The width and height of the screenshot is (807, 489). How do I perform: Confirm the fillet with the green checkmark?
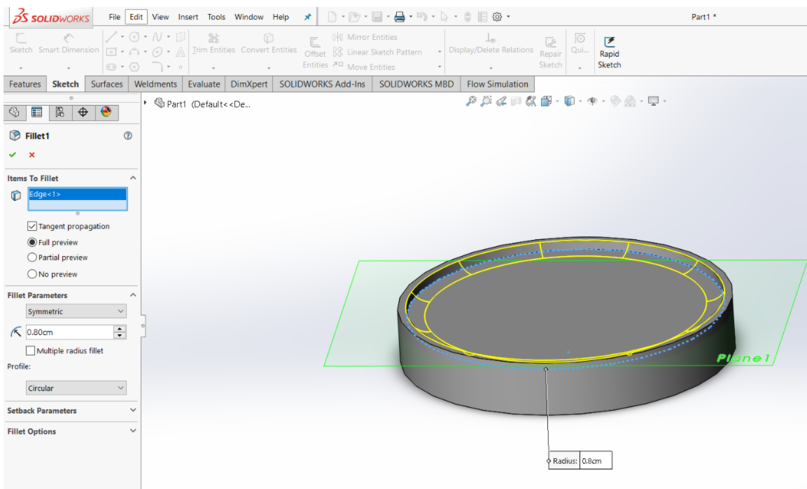[13, 155]
